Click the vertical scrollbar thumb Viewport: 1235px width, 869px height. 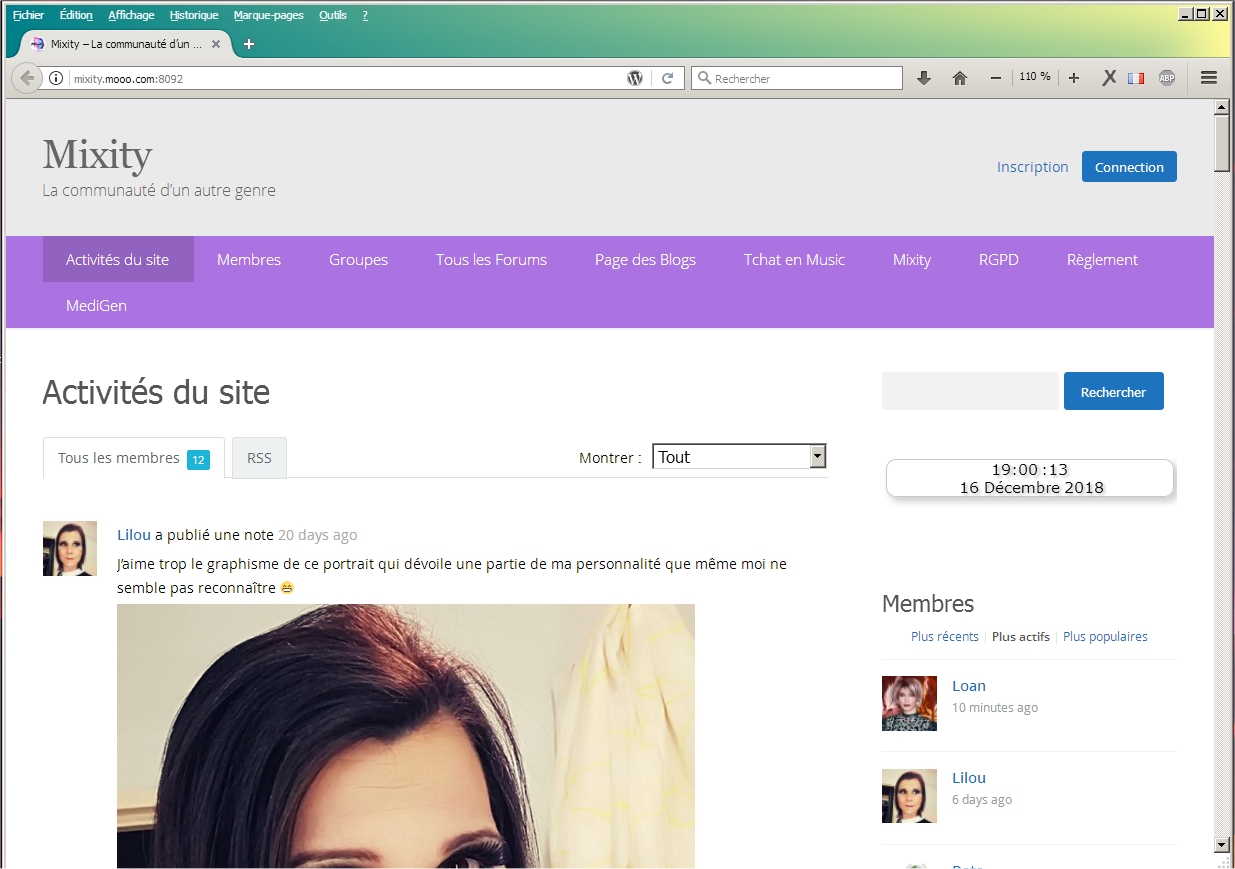click(1221, 143)
